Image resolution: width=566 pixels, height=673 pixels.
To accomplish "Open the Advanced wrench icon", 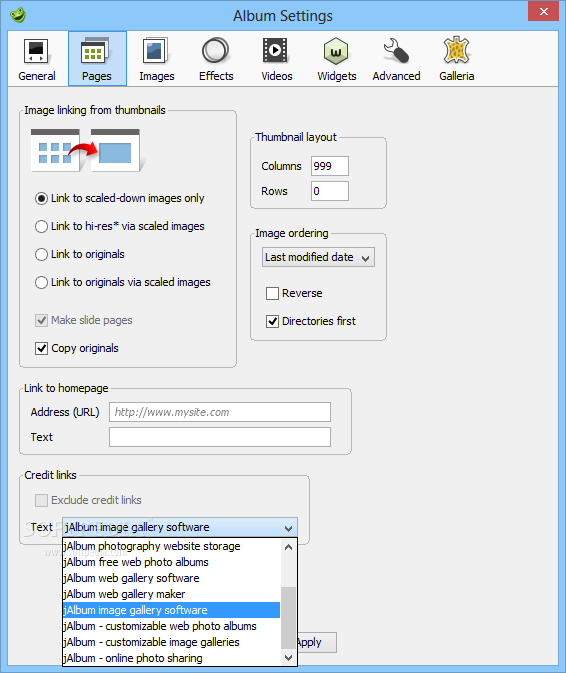I will [x=396, y=51].
